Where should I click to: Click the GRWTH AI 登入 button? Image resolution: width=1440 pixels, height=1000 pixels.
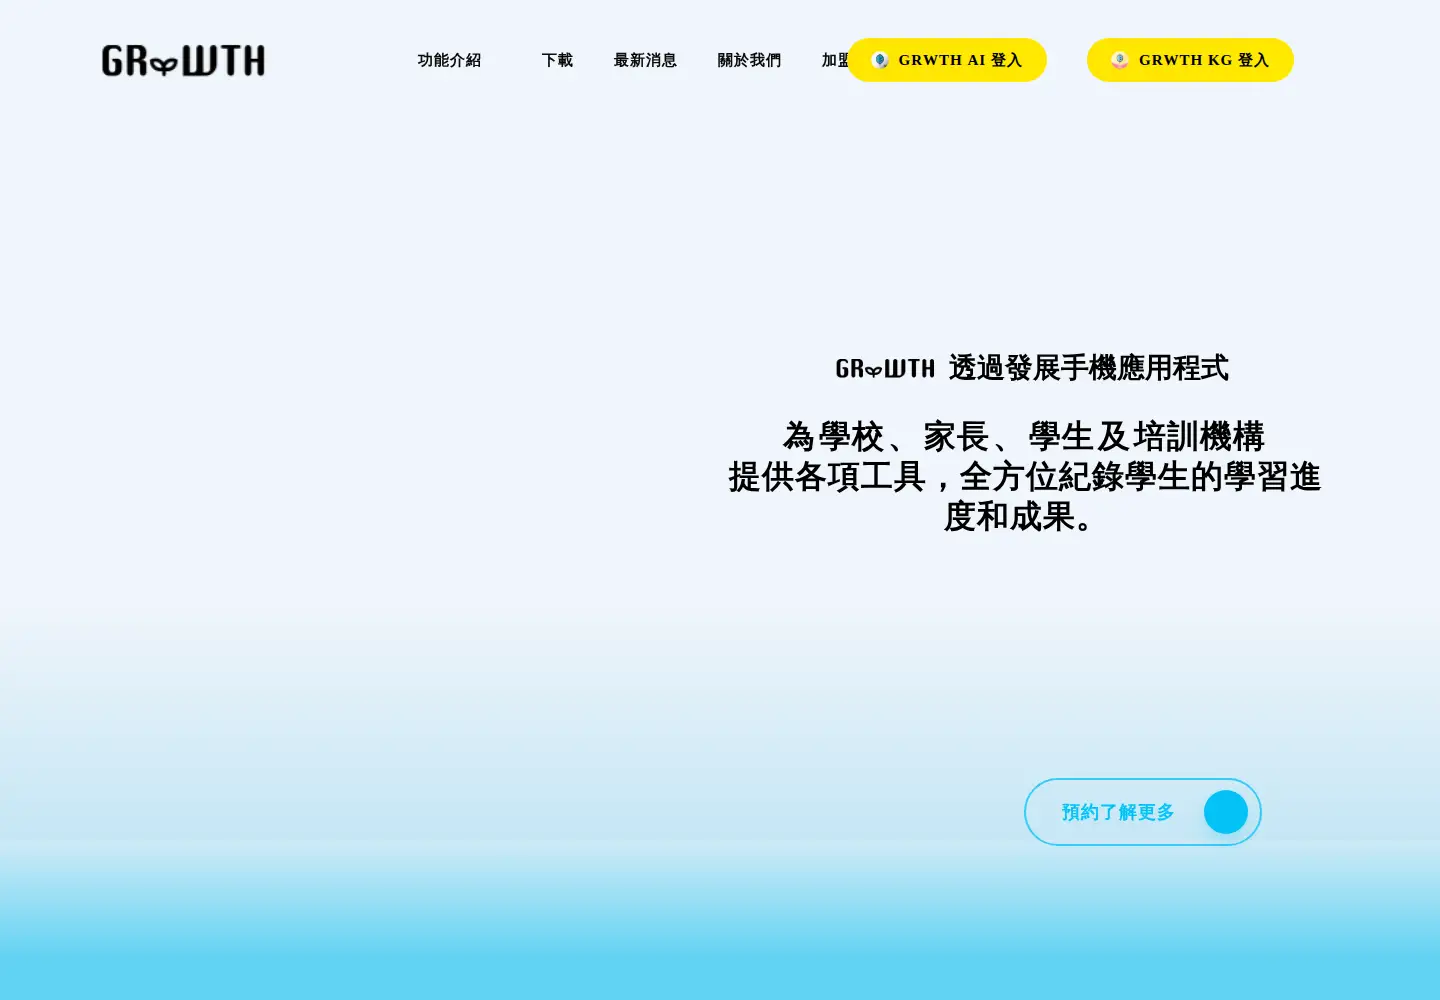point(946,60)
